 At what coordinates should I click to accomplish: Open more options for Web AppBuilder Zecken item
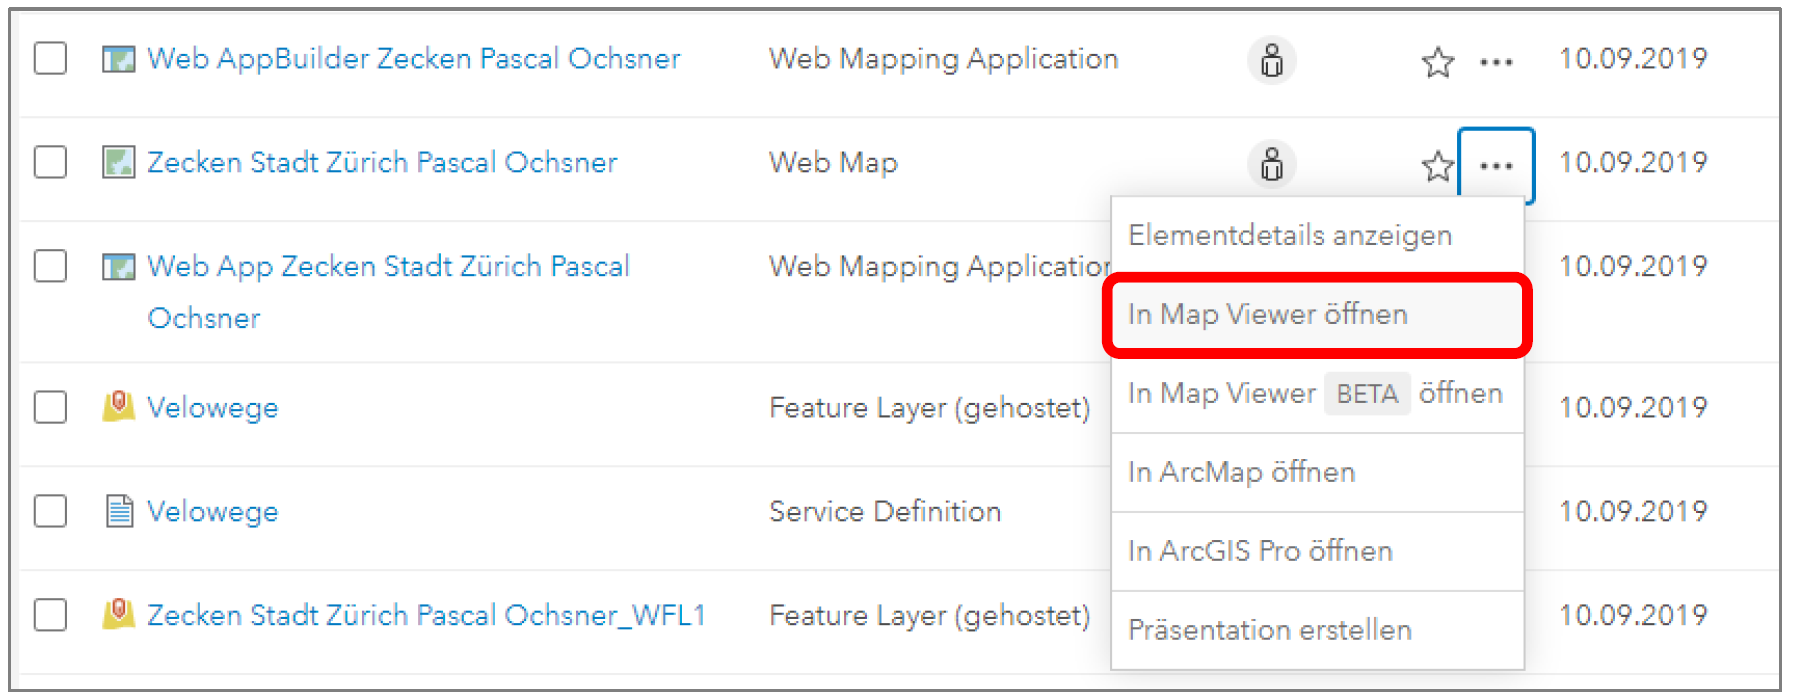pyautogui.click(x=1495, y=62)
